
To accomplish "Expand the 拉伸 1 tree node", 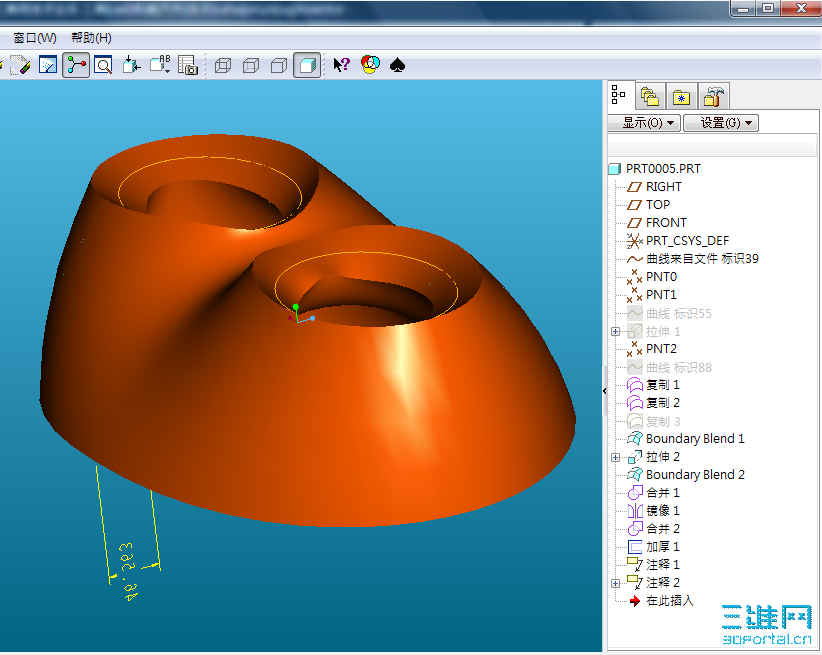I will click(x=616, y=331).
